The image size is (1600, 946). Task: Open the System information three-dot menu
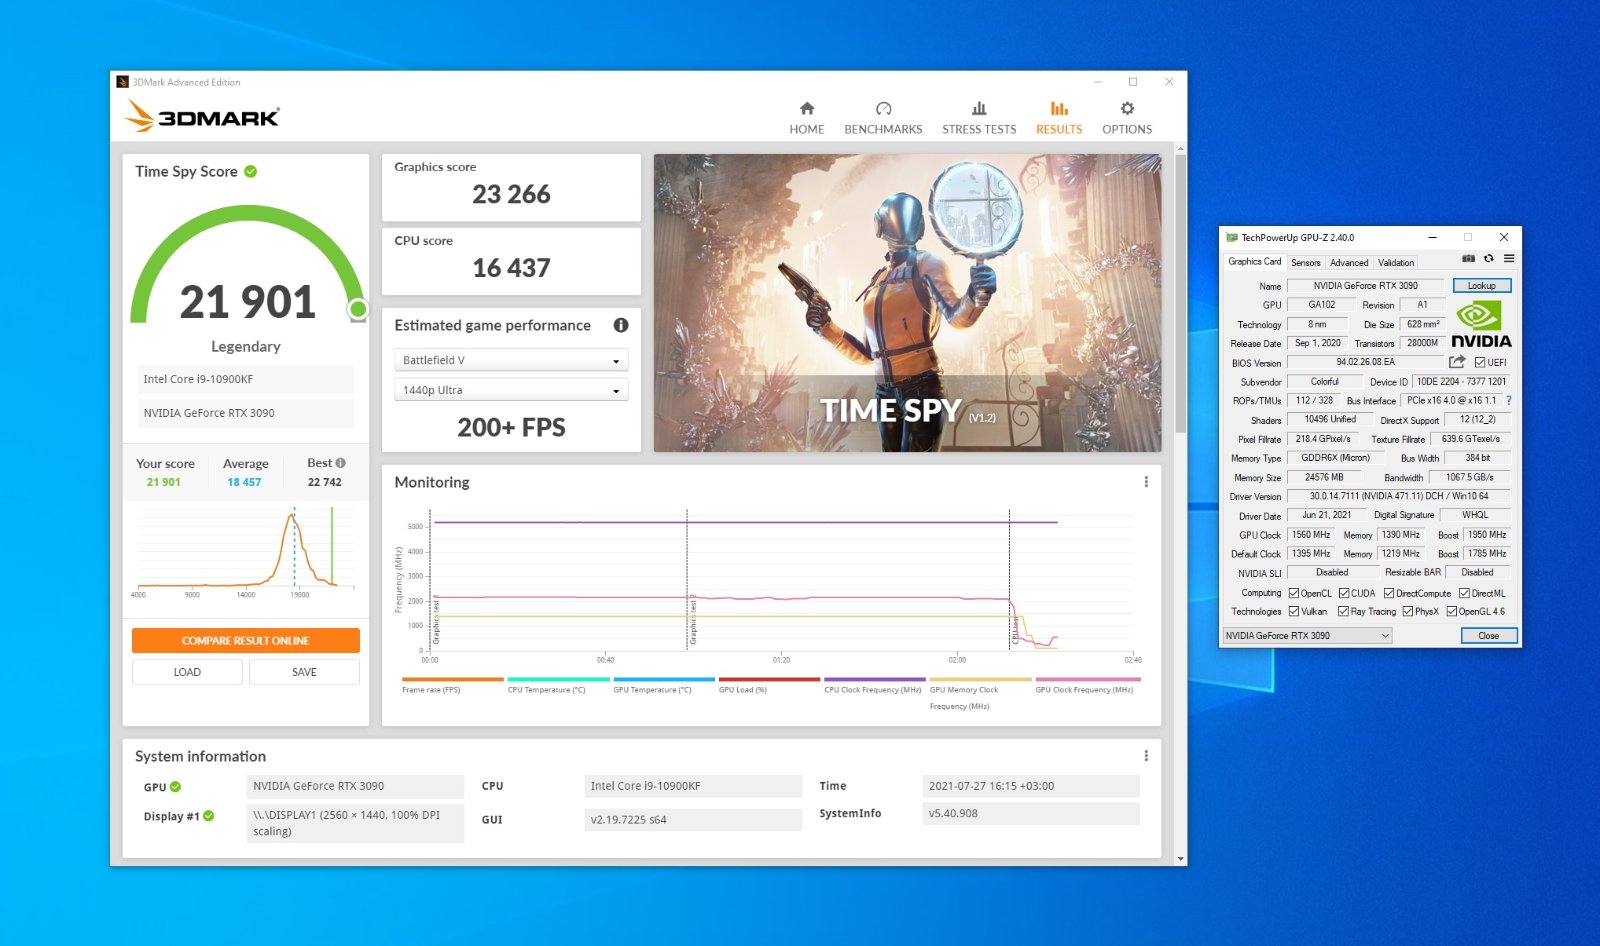[x=1146, y=756]
